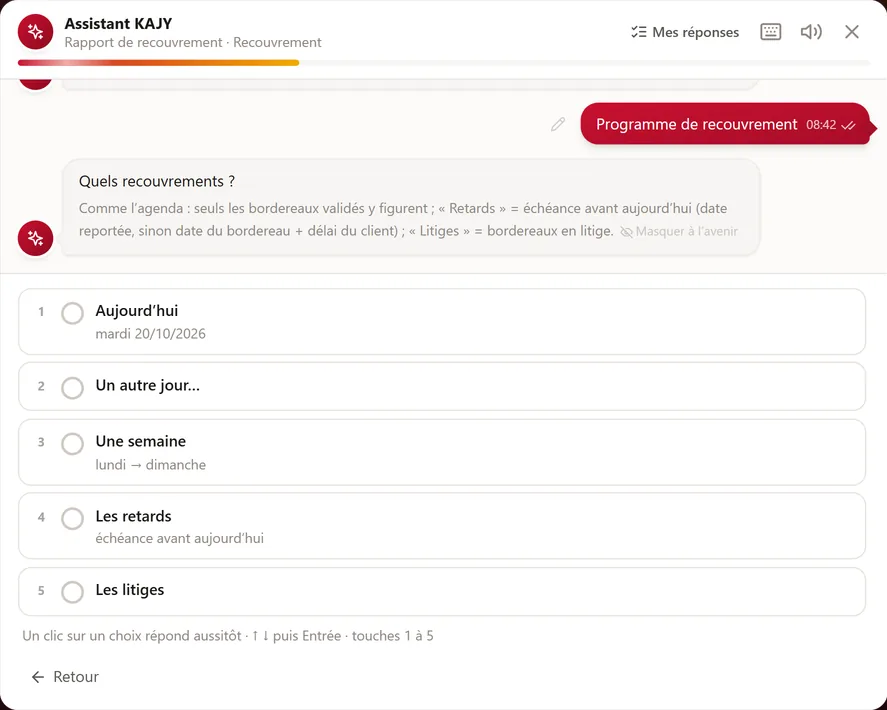Click the double-check read receipt icon
The image size is (887, 710).
click(x=848, y=126)
